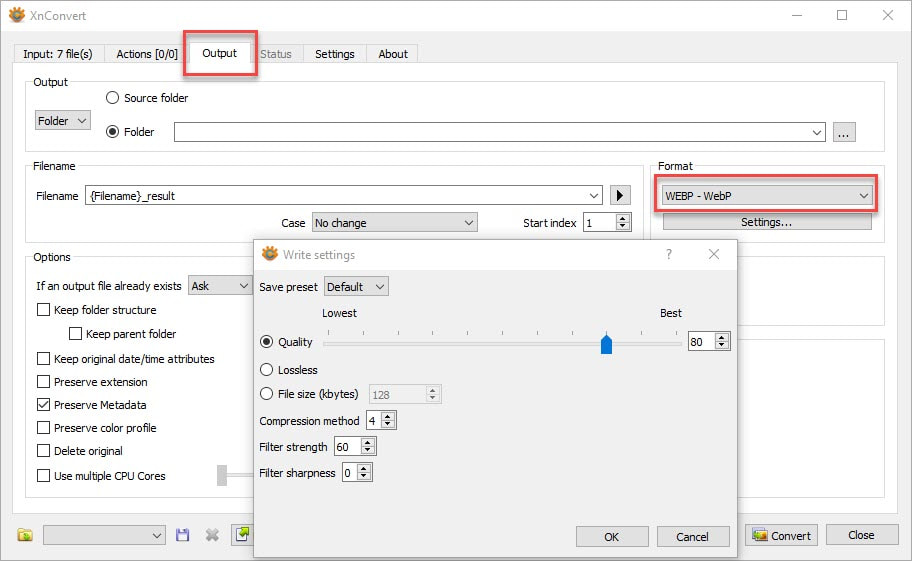This screenshot has width=912, height=561.
Task: Click the Convert button
Action: click(x=781, y=535)
